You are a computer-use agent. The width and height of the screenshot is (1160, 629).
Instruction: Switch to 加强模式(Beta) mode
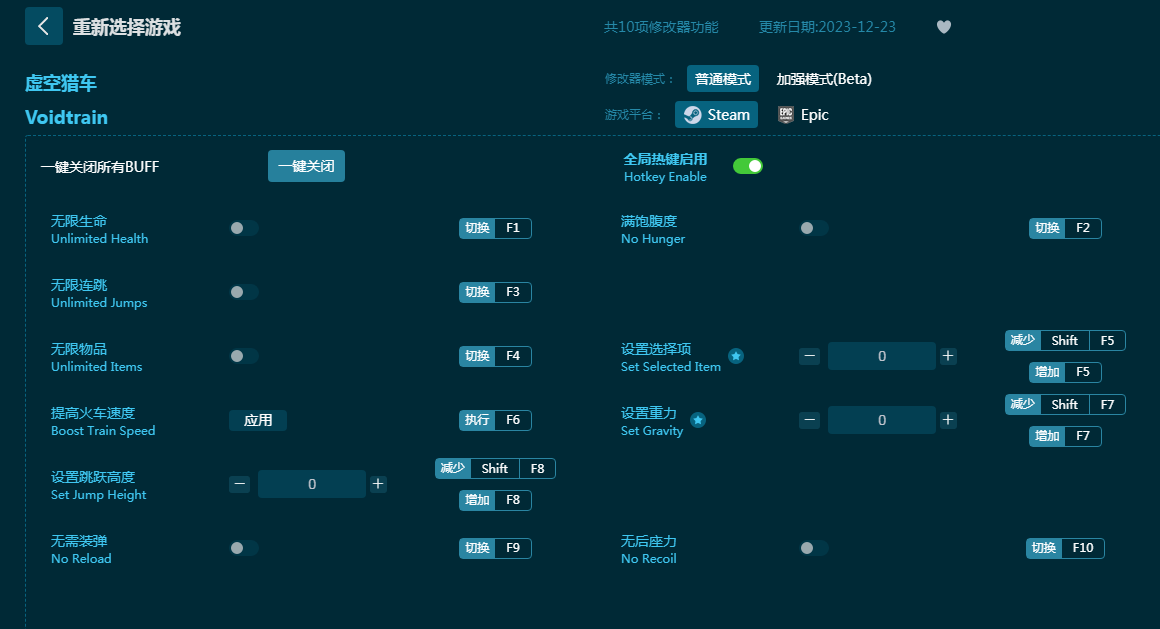pyautogui.click(x=824, y=79)
